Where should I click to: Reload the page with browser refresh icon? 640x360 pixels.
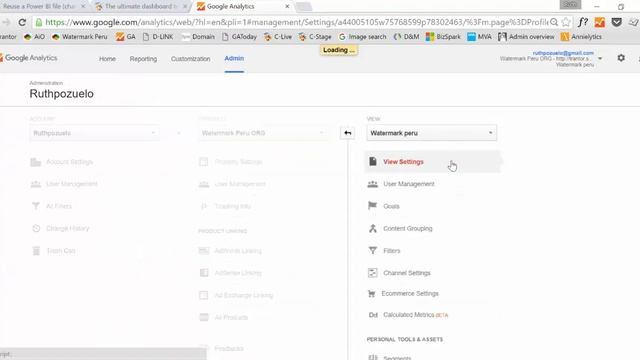coord(22,22)
